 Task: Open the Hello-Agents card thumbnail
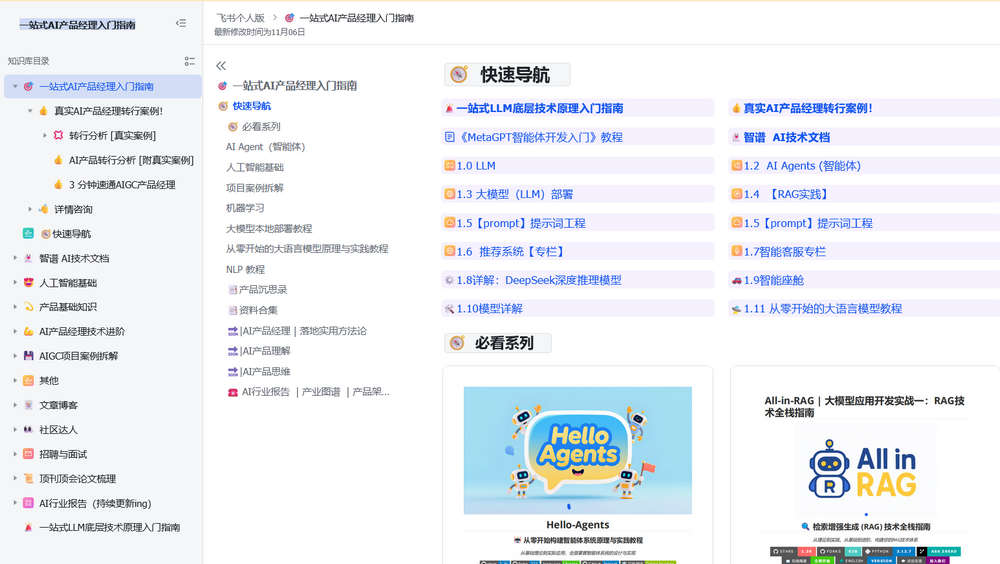coord(578,450)
